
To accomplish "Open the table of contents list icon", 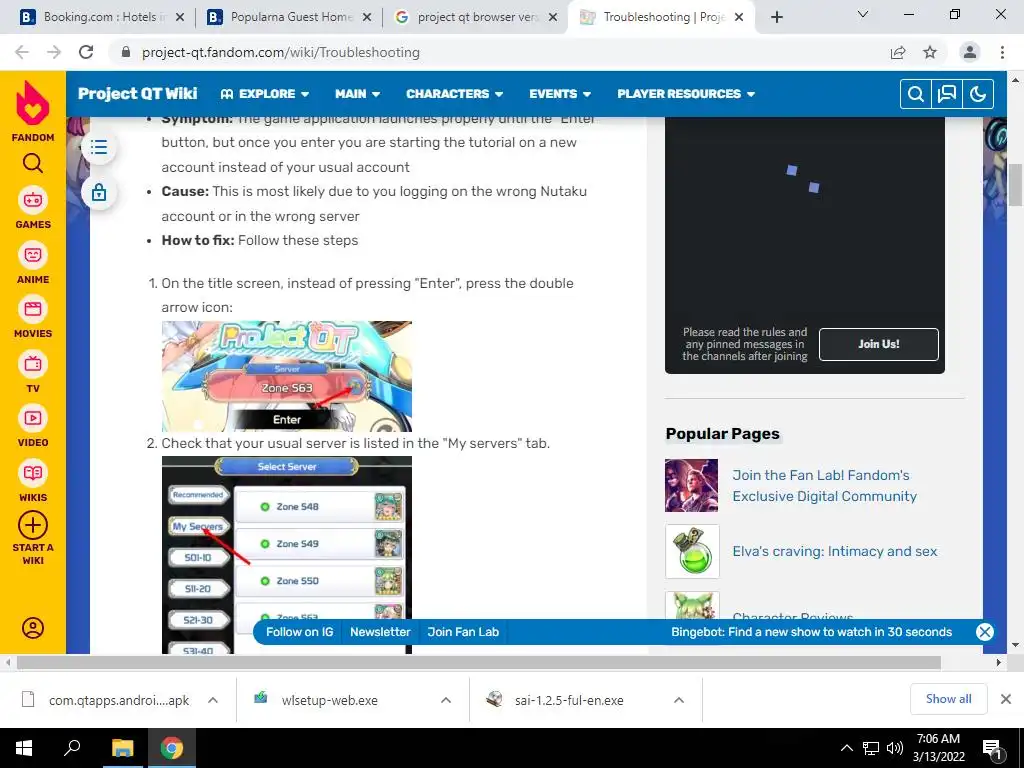I will click(99, 147).
